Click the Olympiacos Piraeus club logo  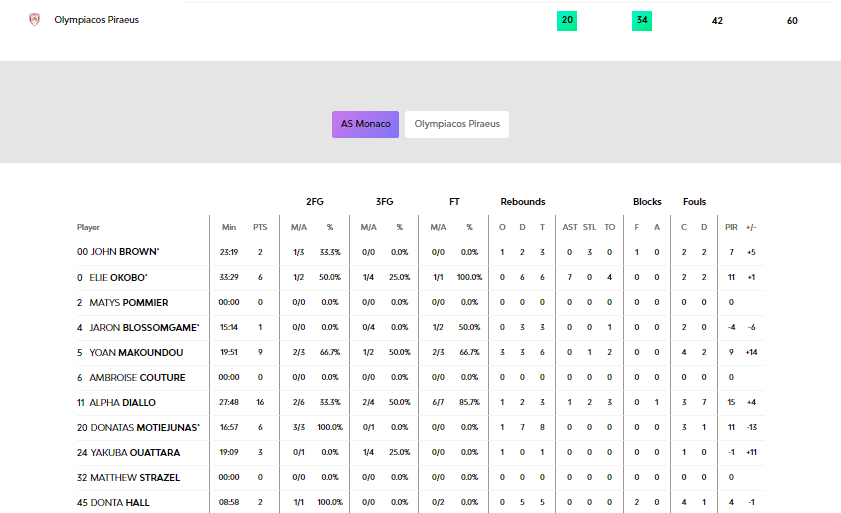point(35,19)
